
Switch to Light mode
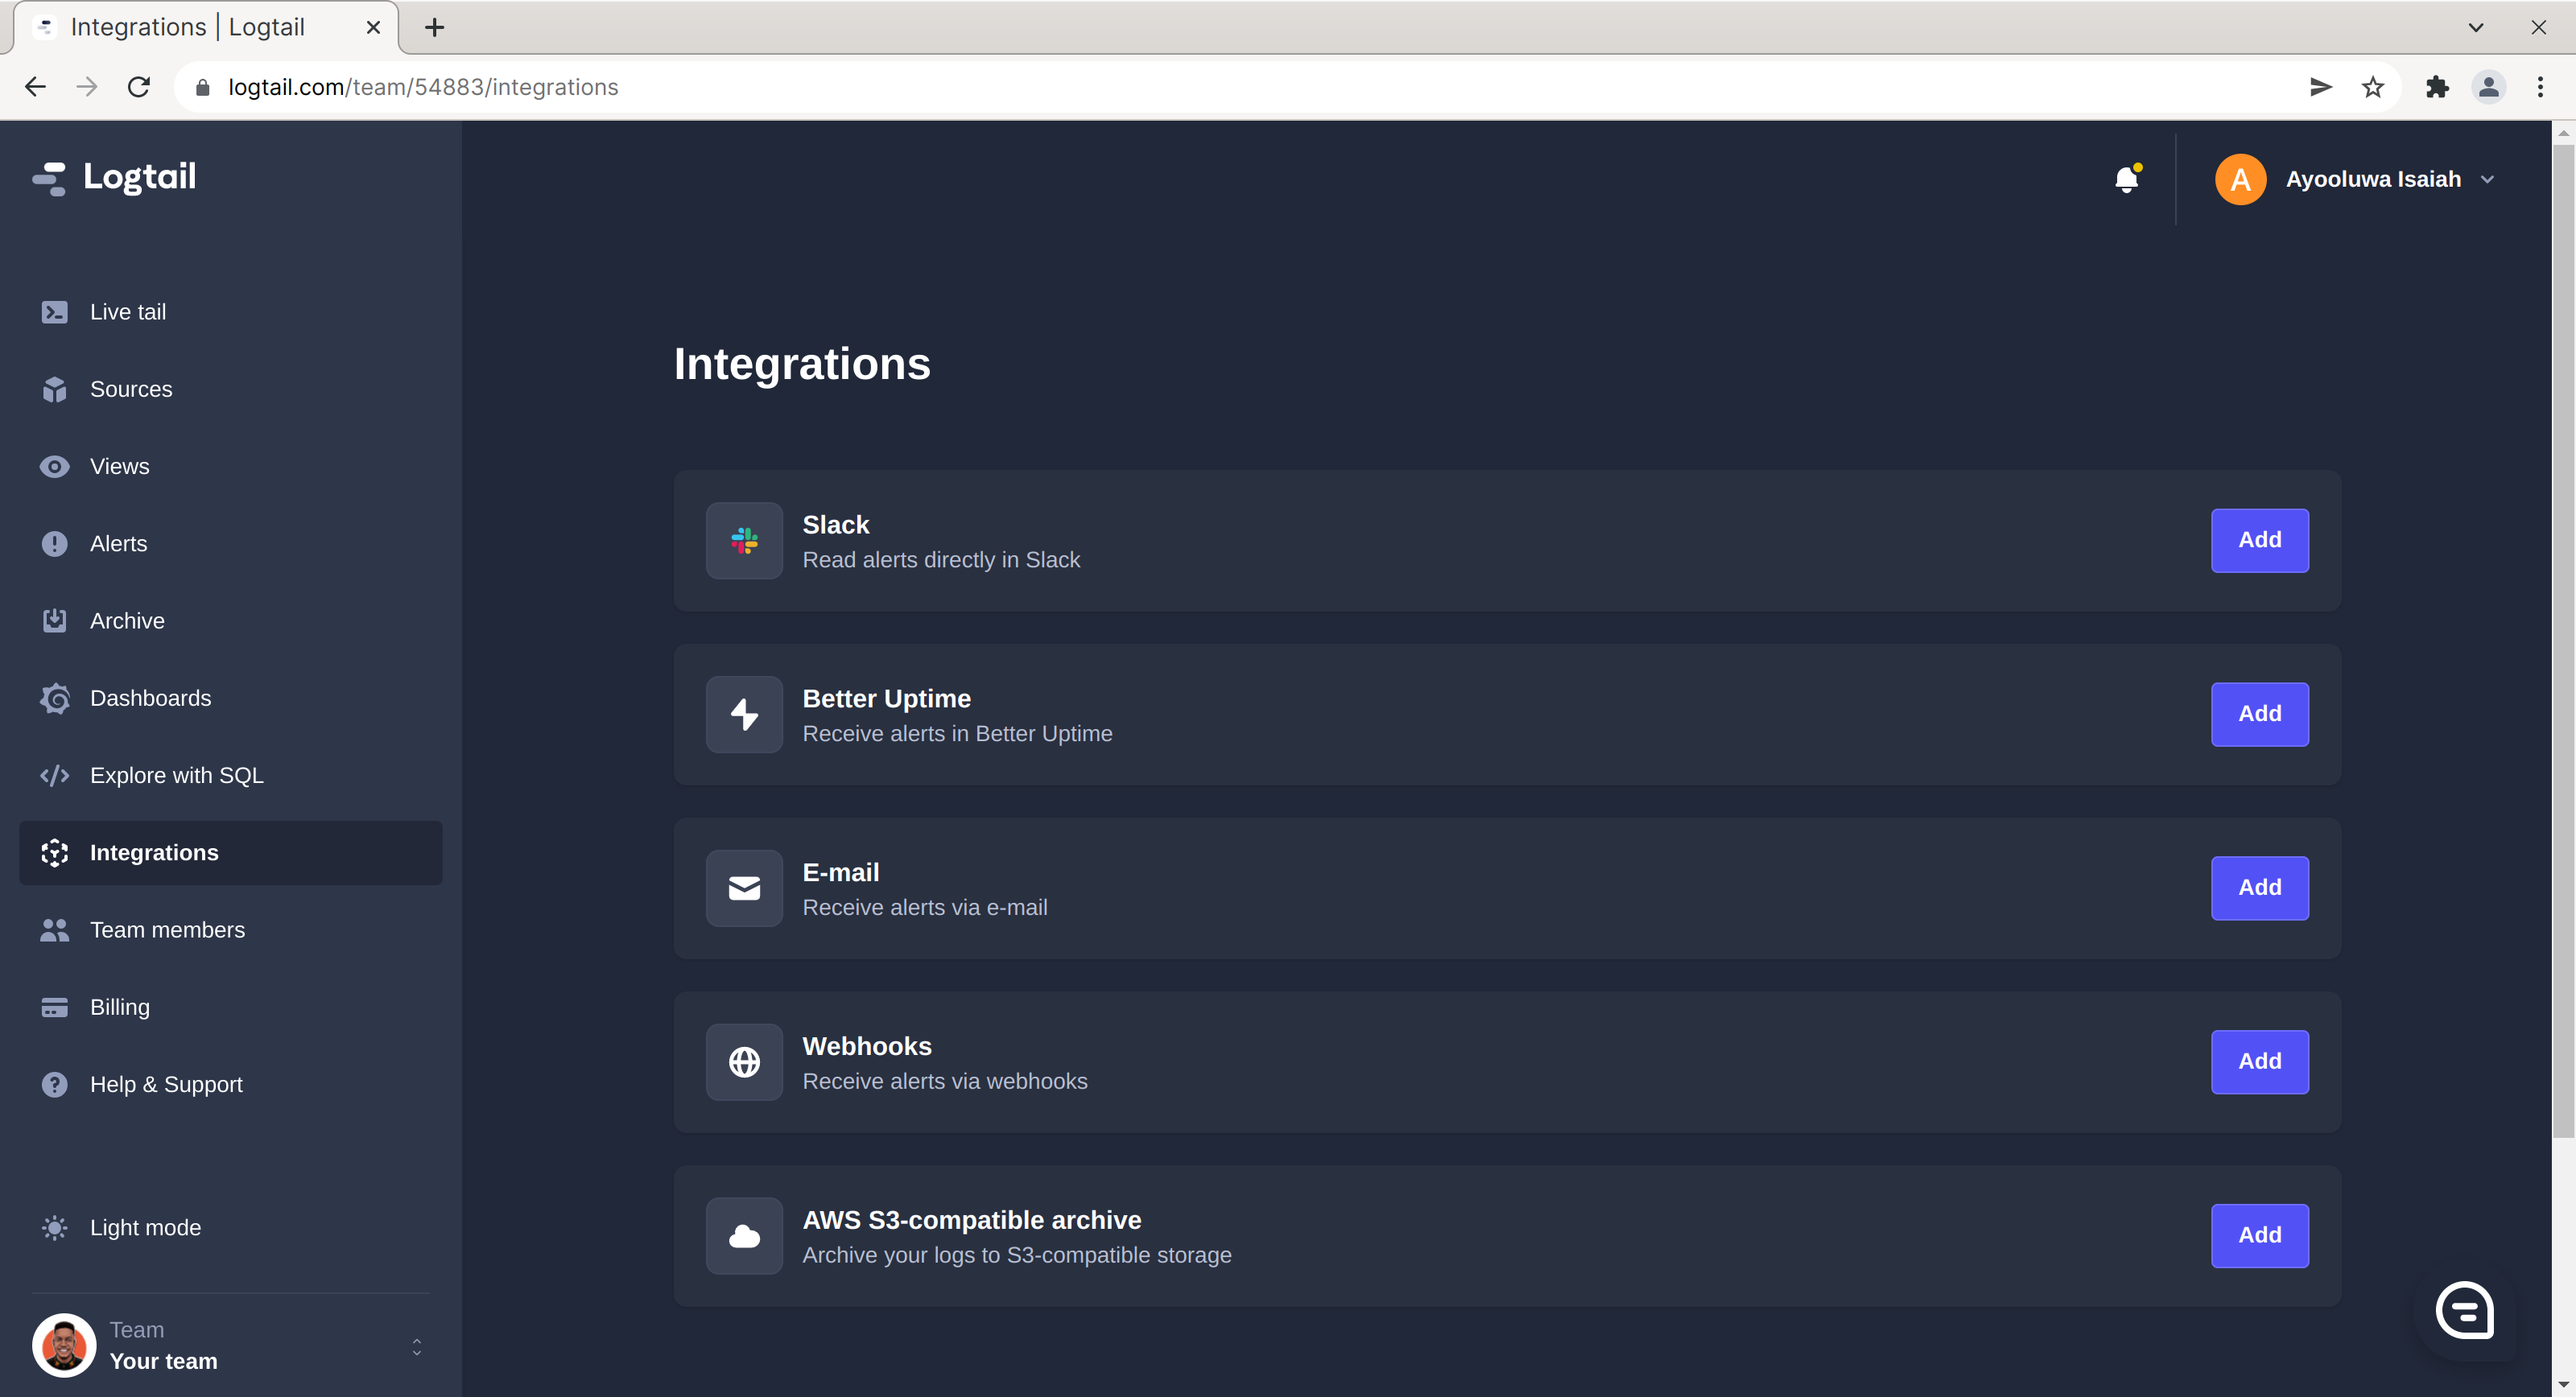144,1227
